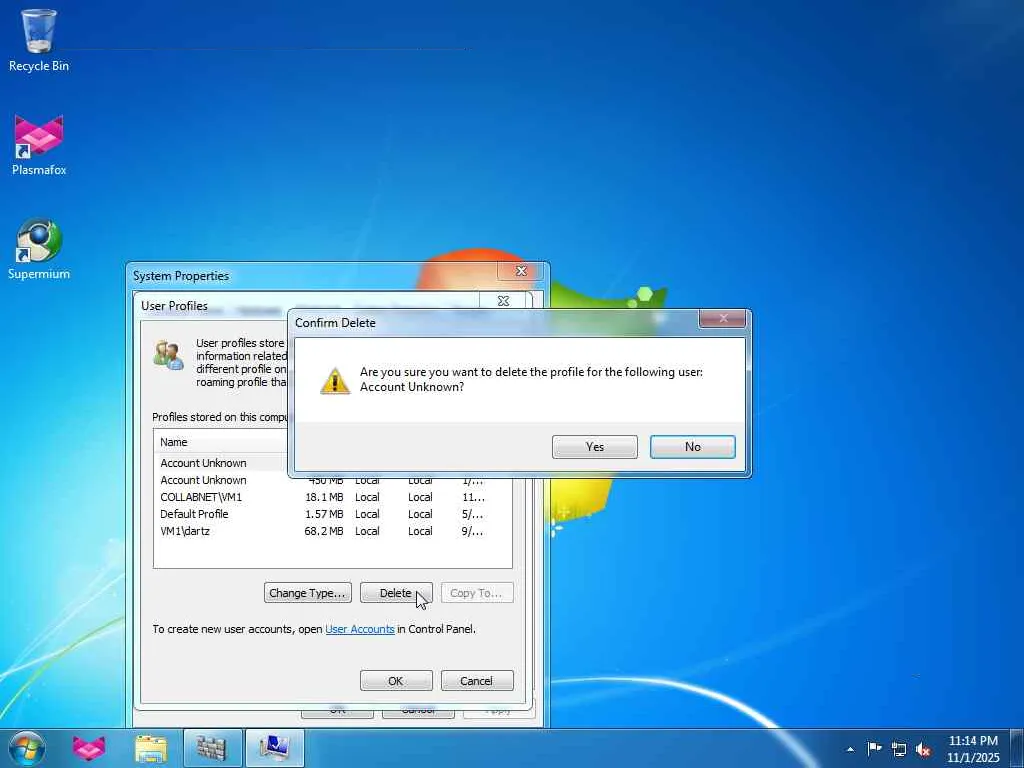Viewport: 1024px width, 768px height.
Task: Open the User Accounts link
Action: tap(360, 629)
